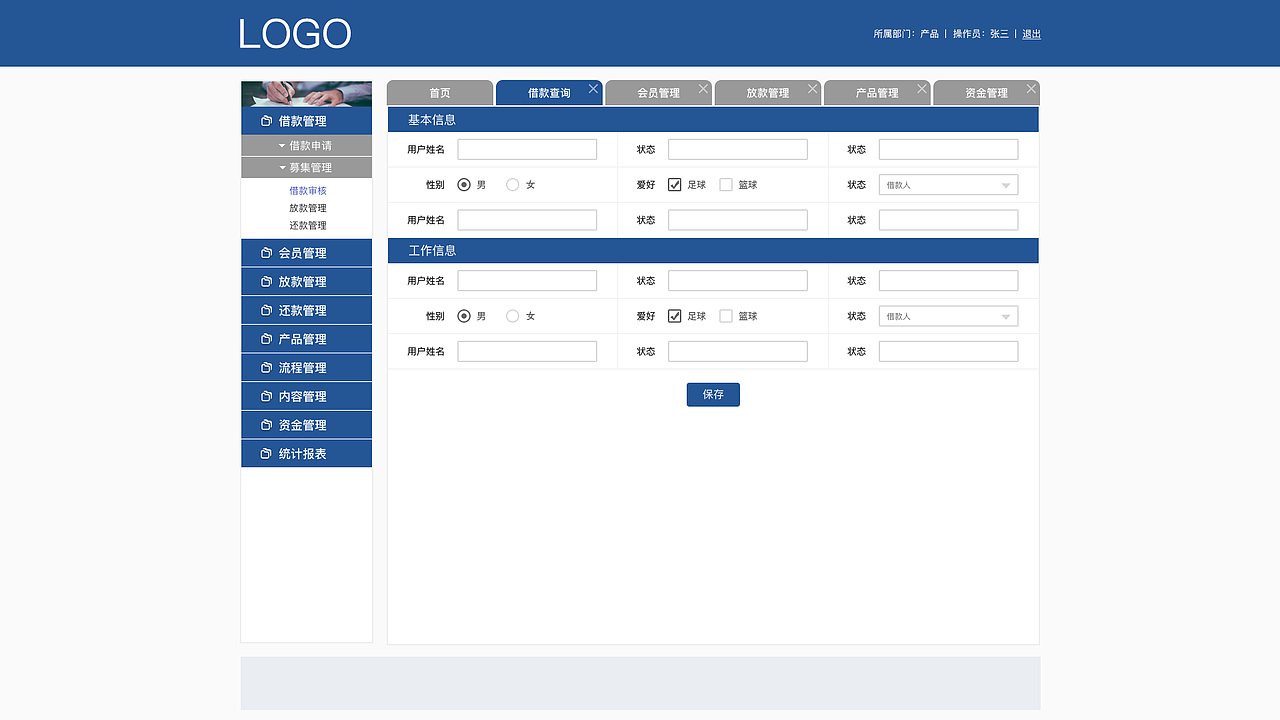Screen dimensions: 1280x720
Task: Click 所属部门：产品 text in header
Action: click(906, 34)
